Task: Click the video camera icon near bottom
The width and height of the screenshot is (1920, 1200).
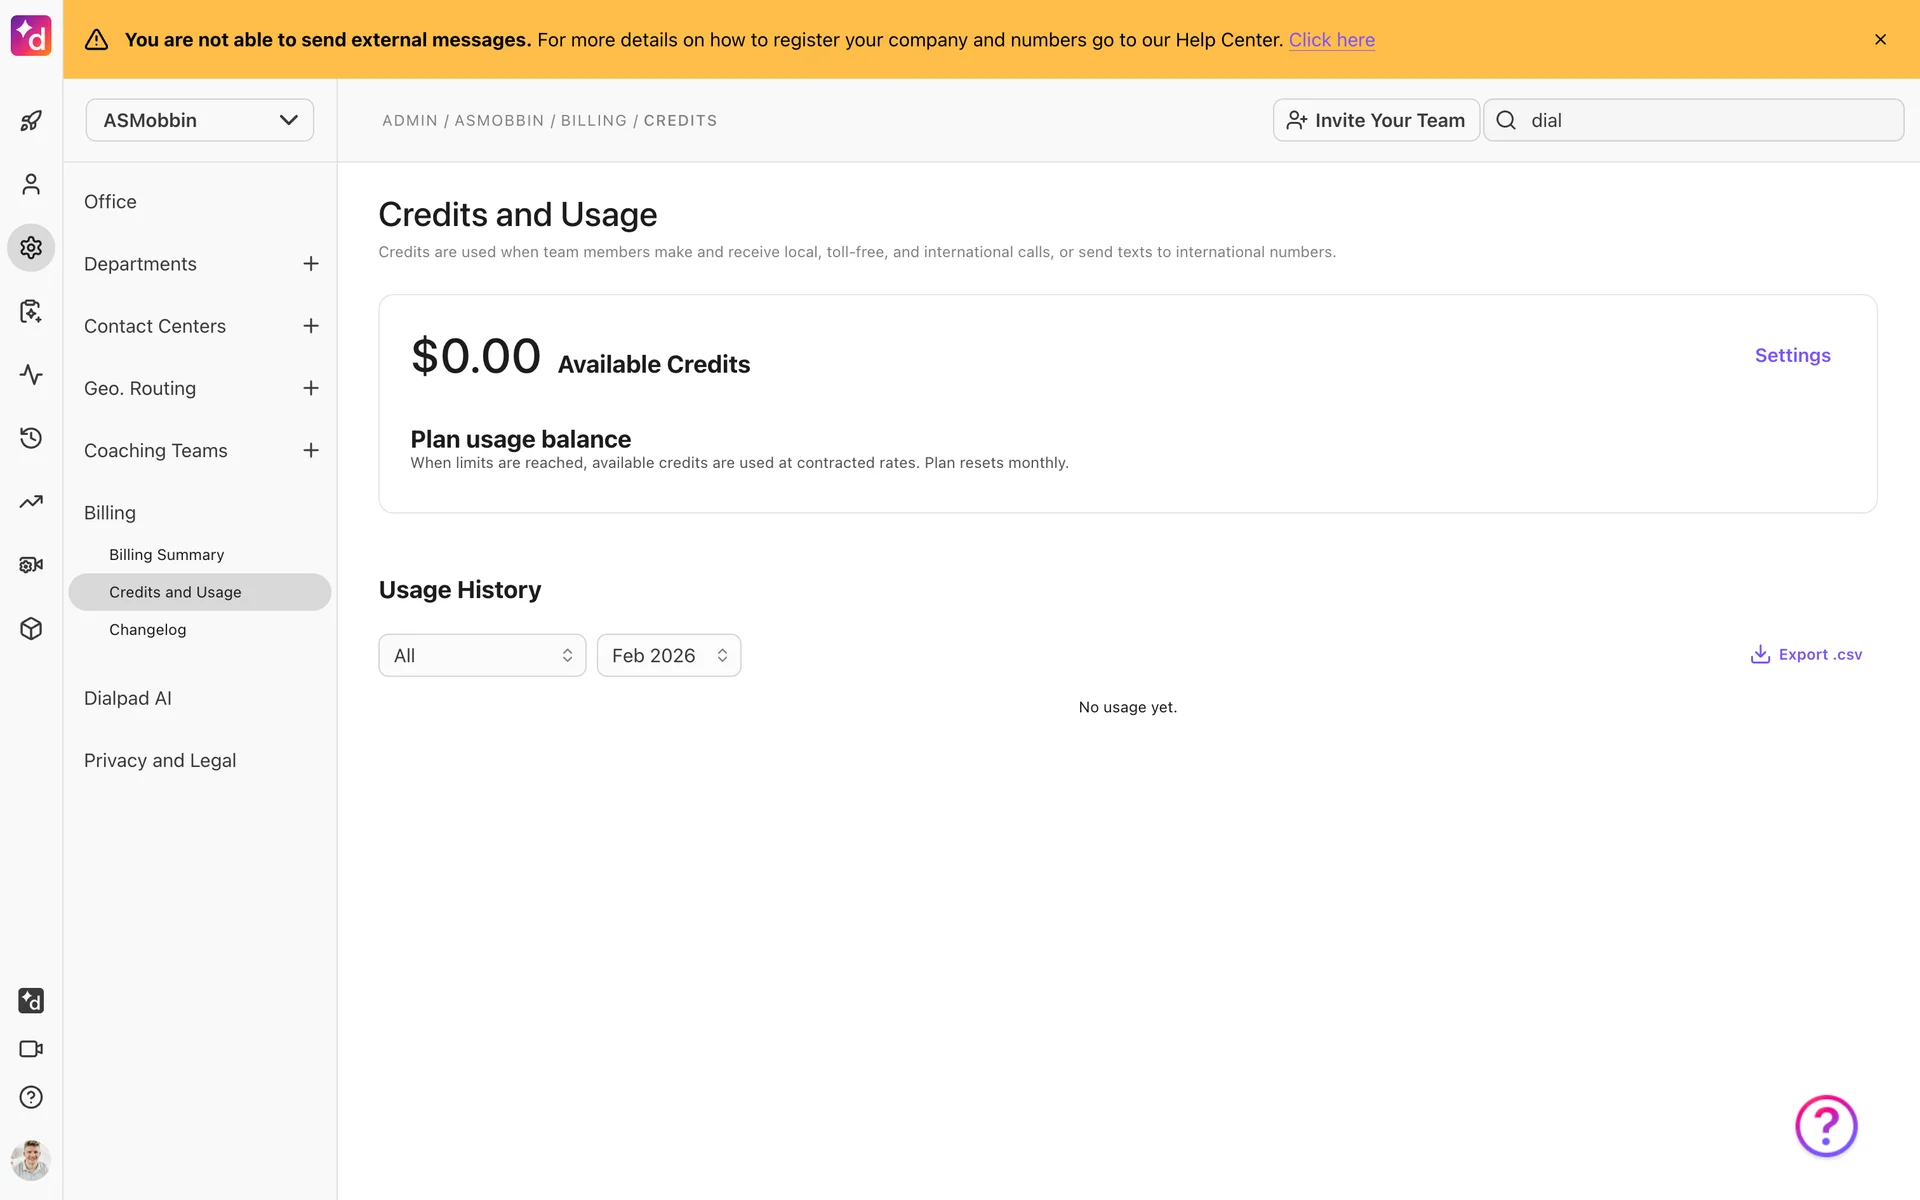Action: click(x=31, y=1049)
